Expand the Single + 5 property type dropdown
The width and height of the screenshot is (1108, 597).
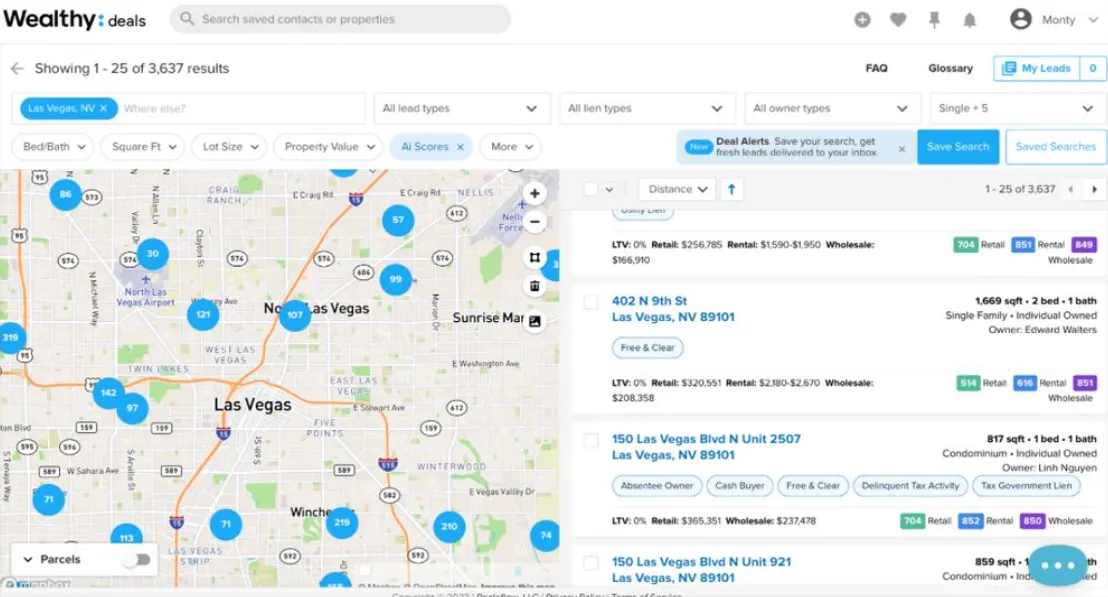click(x=1018, y=108)
